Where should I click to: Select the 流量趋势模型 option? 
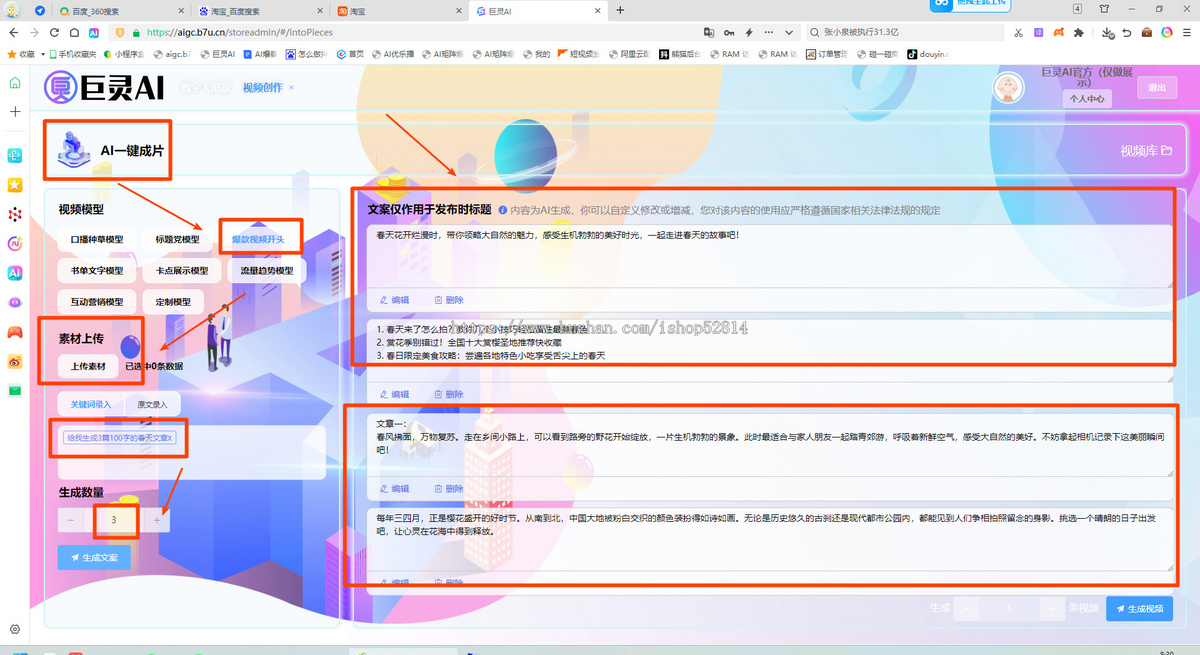coord(266,271)
